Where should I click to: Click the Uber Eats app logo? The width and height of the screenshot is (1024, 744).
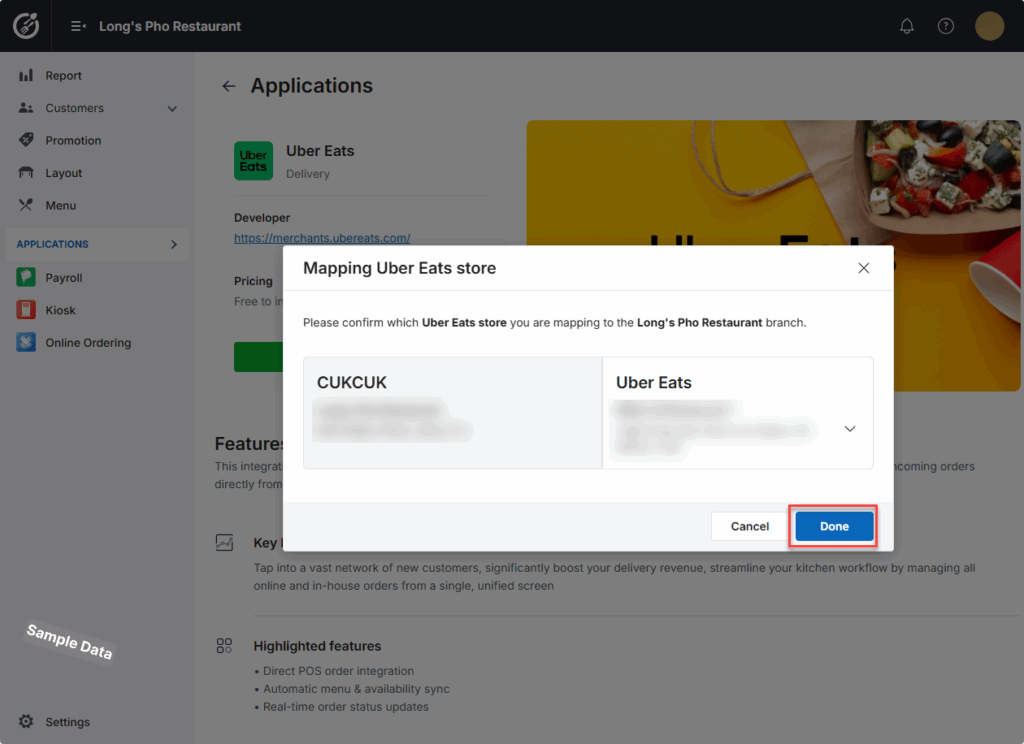tap(253, 161)
